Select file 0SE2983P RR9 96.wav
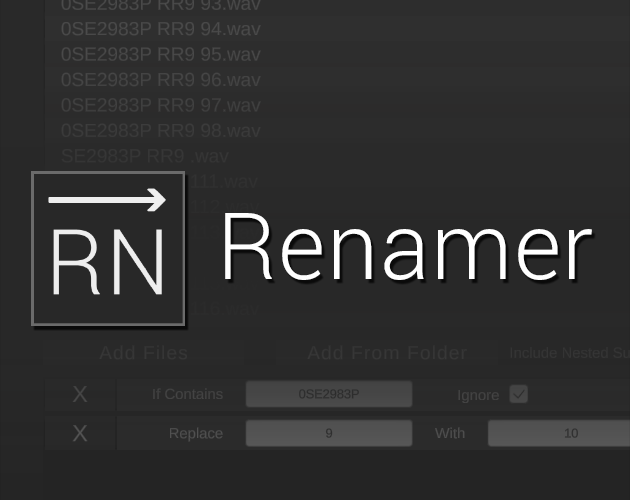This screenshot has width=630, height=500. (x=161, y=80)
